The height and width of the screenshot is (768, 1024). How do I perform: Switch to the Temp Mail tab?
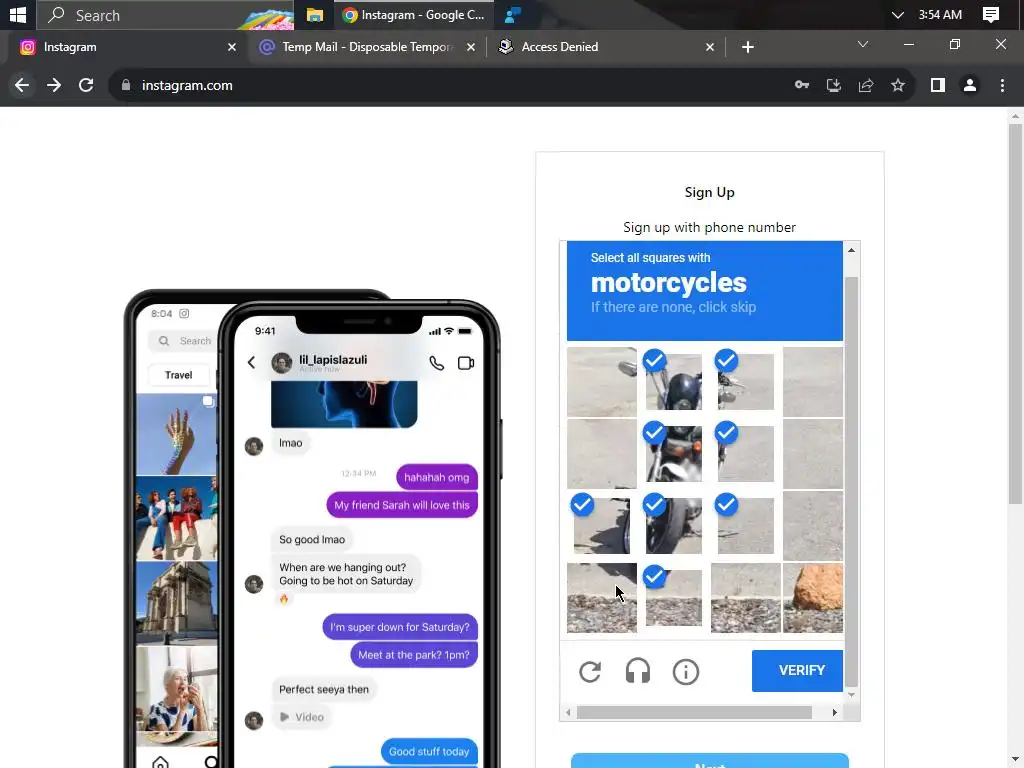367,47
